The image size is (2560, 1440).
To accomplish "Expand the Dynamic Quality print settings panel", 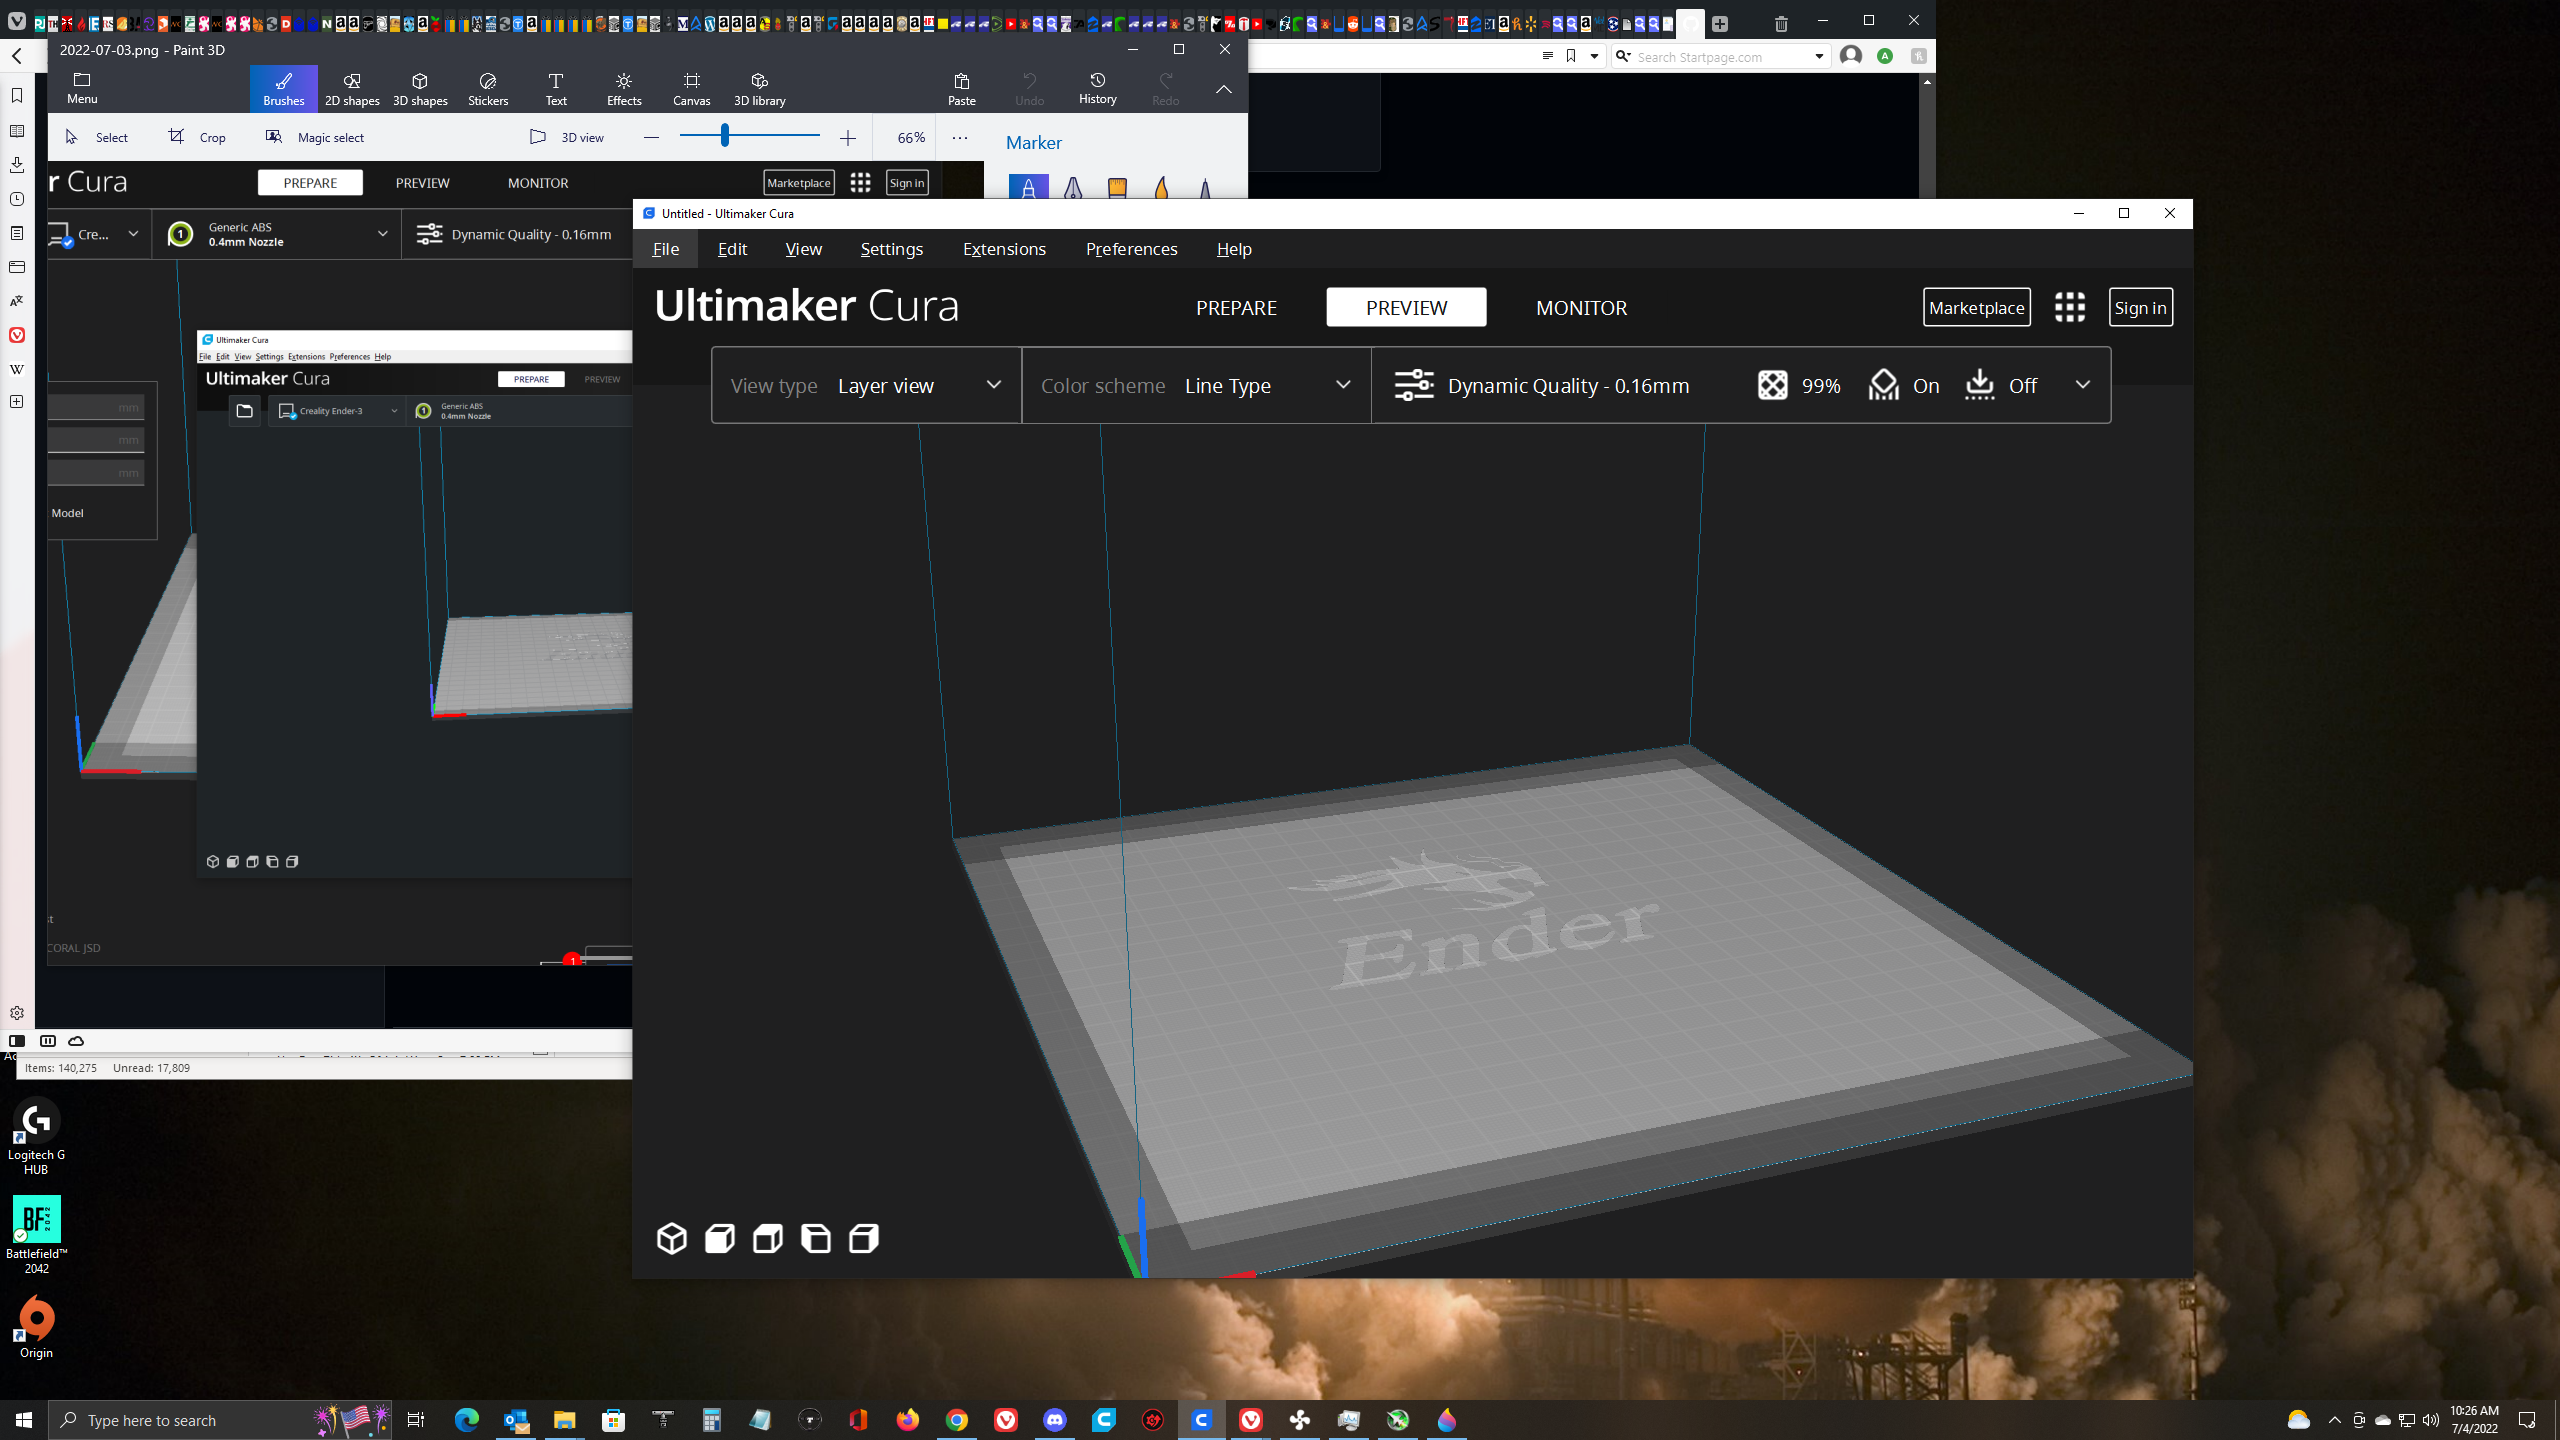I will click(x=1742, y=385).
